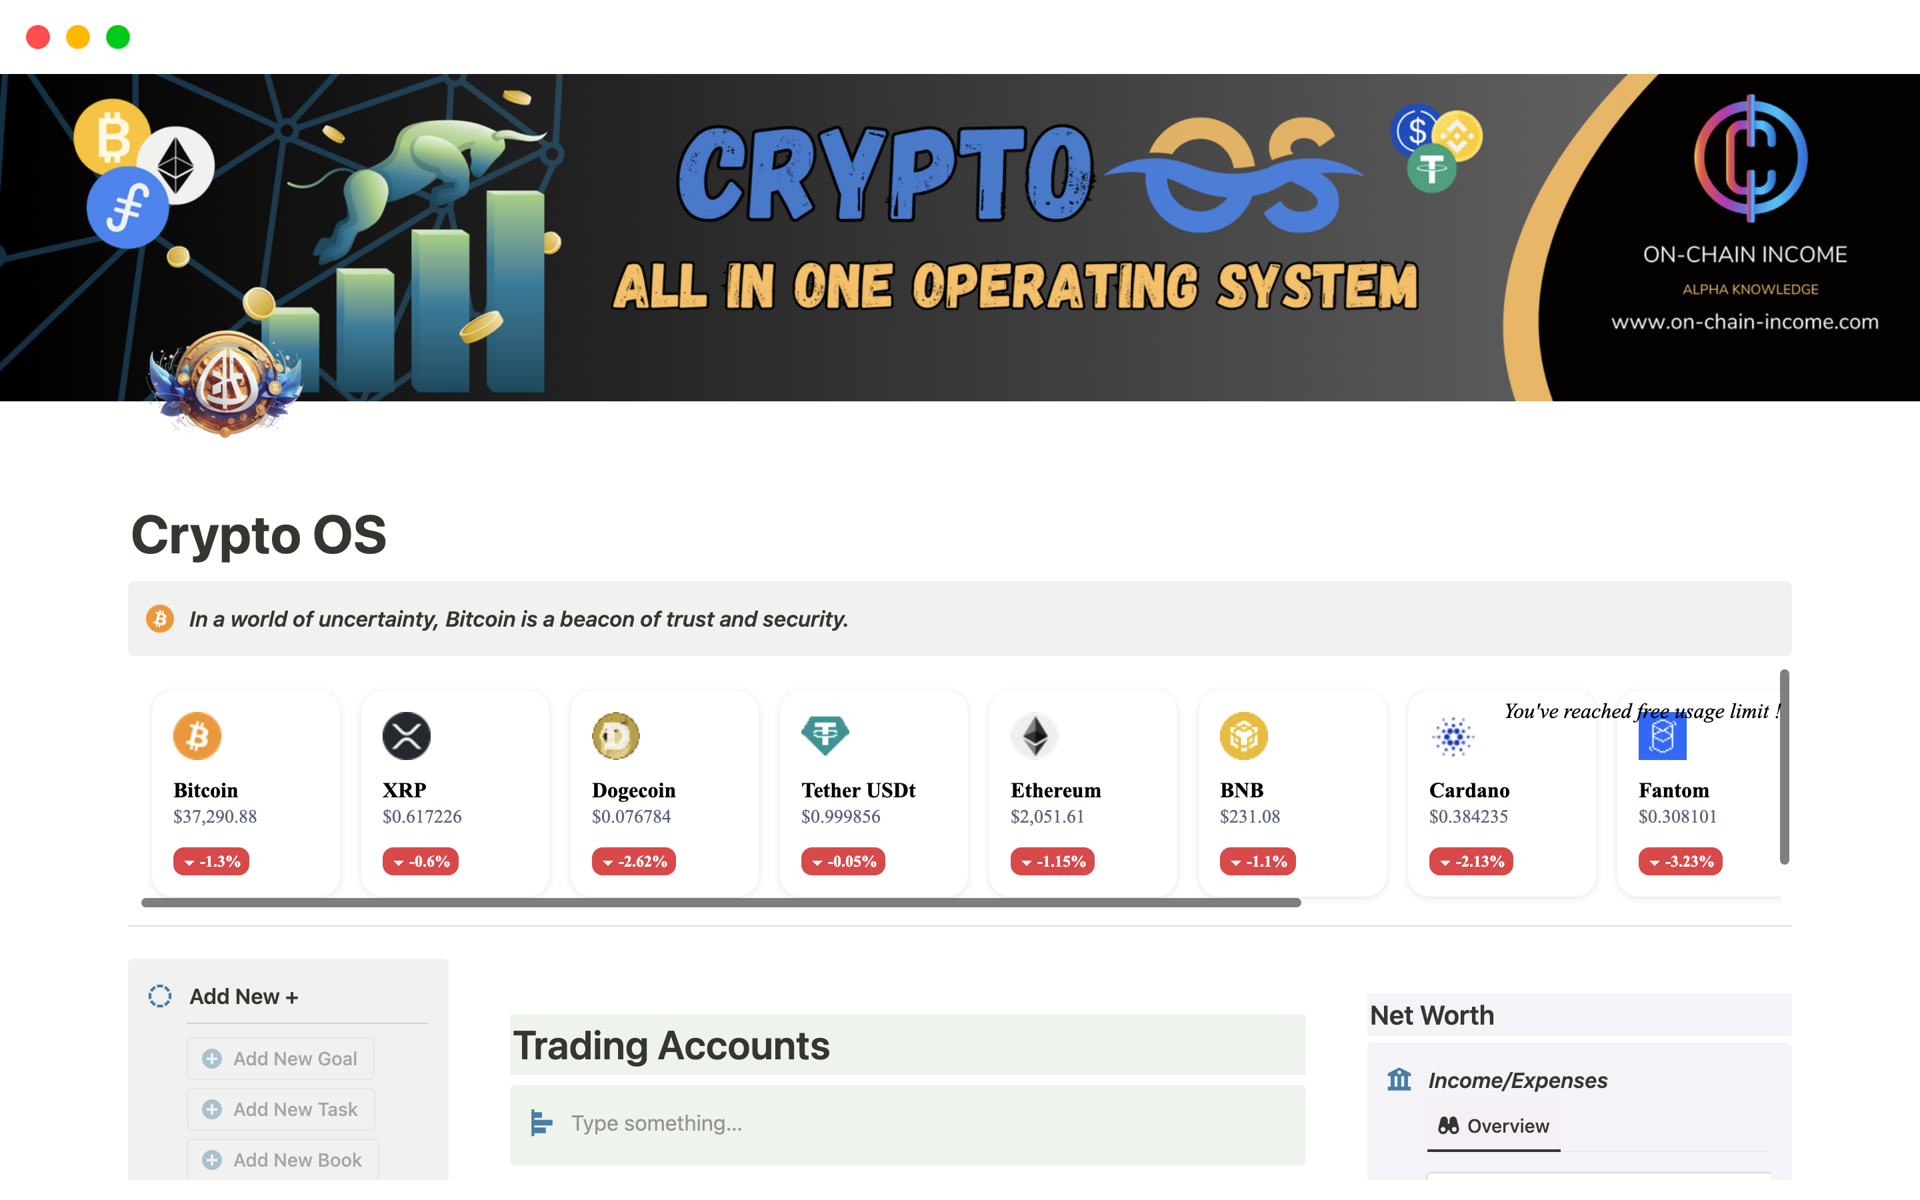Viewport: 1920px width, 1200px height.
Task: Click the Tether USDt icon in the ticker
Action: [825, 735]
